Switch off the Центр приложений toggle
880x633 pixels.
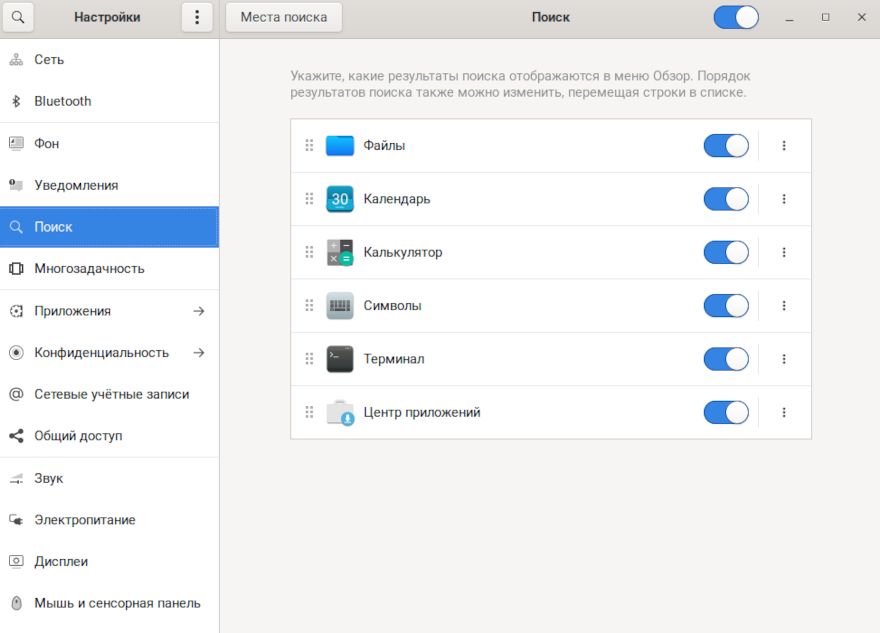coord(725,412)
